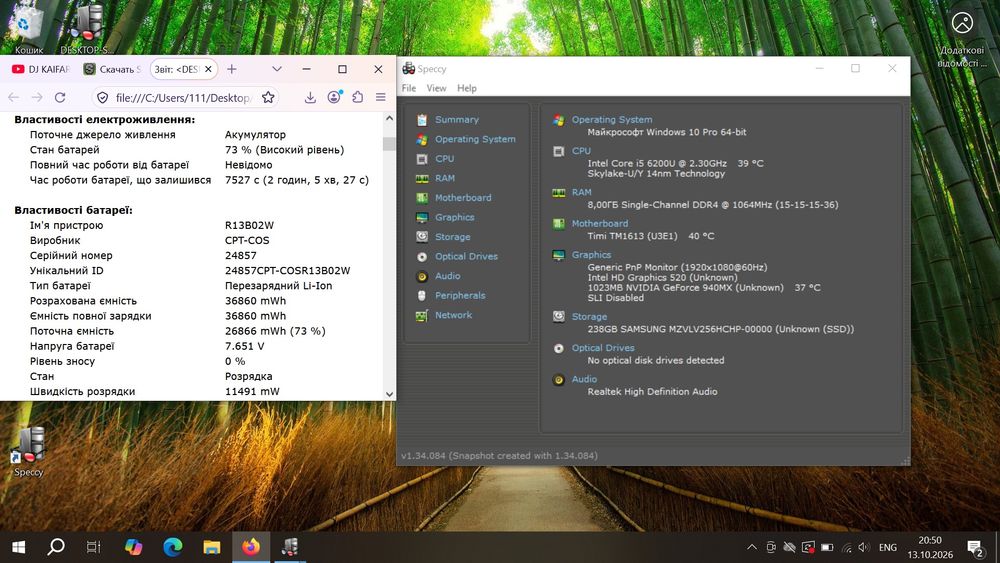Image resolution: width=1000 pixels, height=563 pixels.
Task: Select text 36860 mWh beside Розрахована ємність
Action: (x=255, y=301)
